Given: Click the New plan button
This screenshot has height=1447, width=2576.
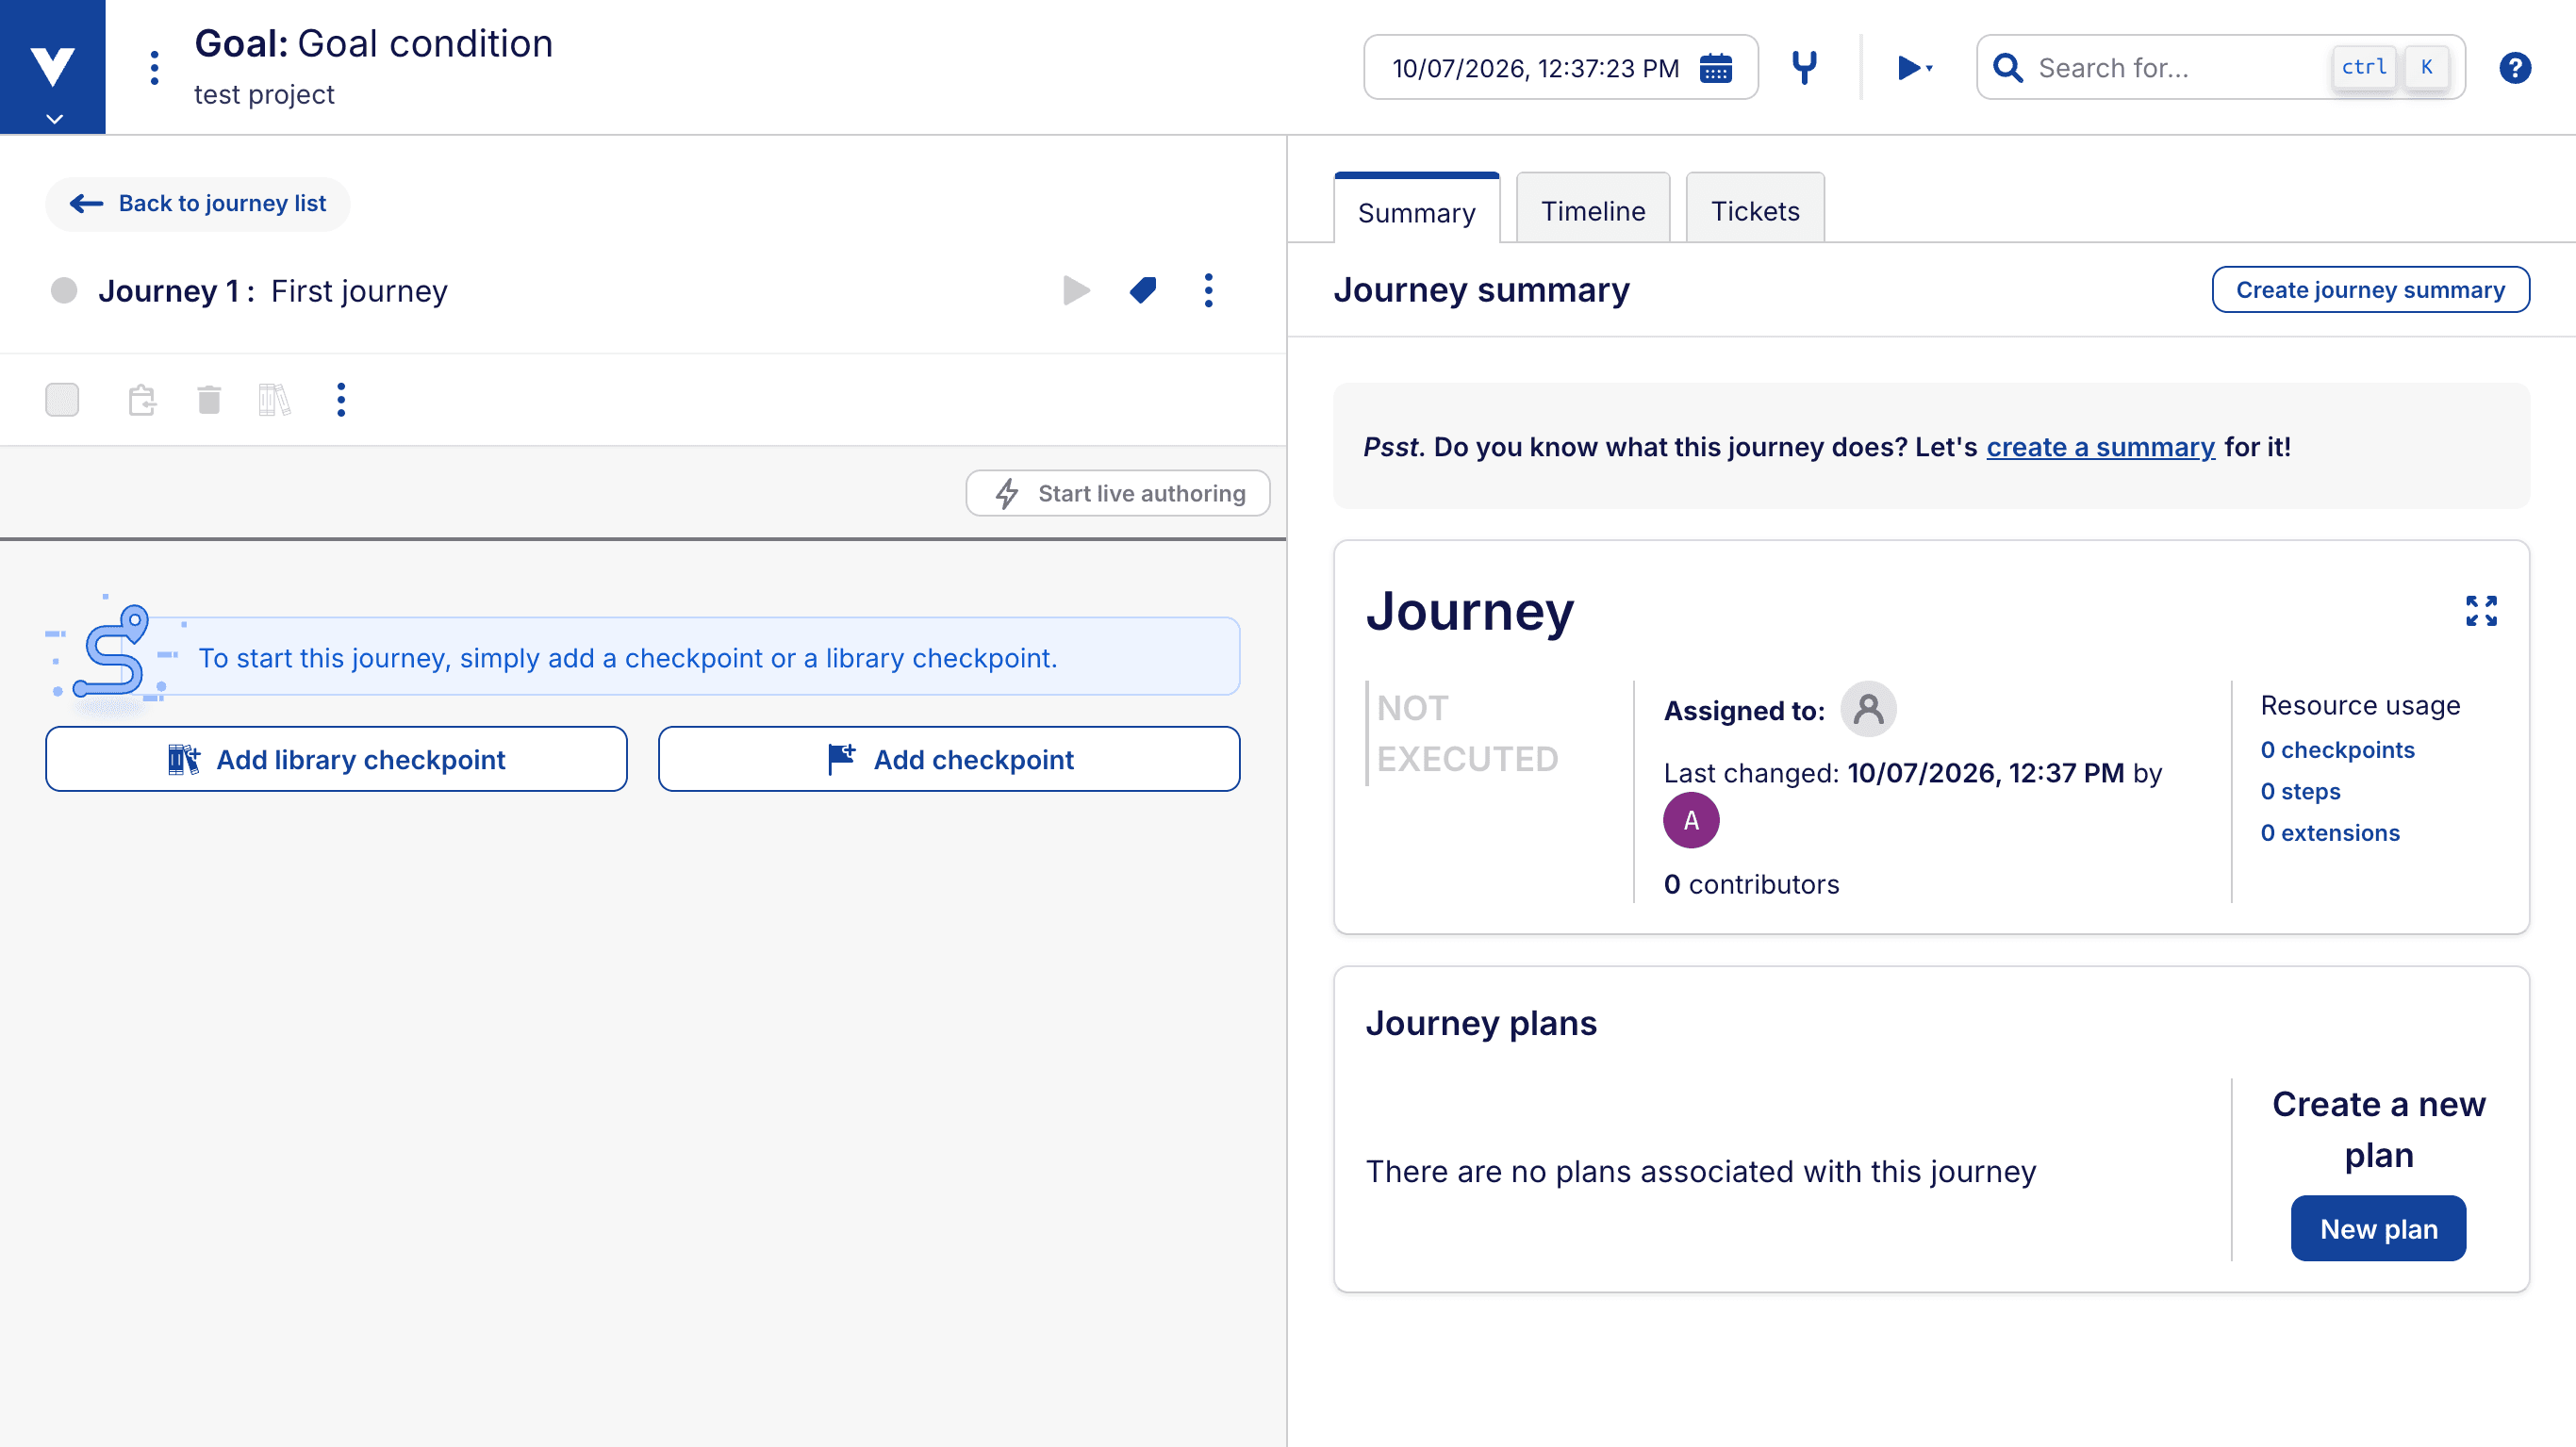Looking at the screenshot, I should [x=2378, y=1229].
